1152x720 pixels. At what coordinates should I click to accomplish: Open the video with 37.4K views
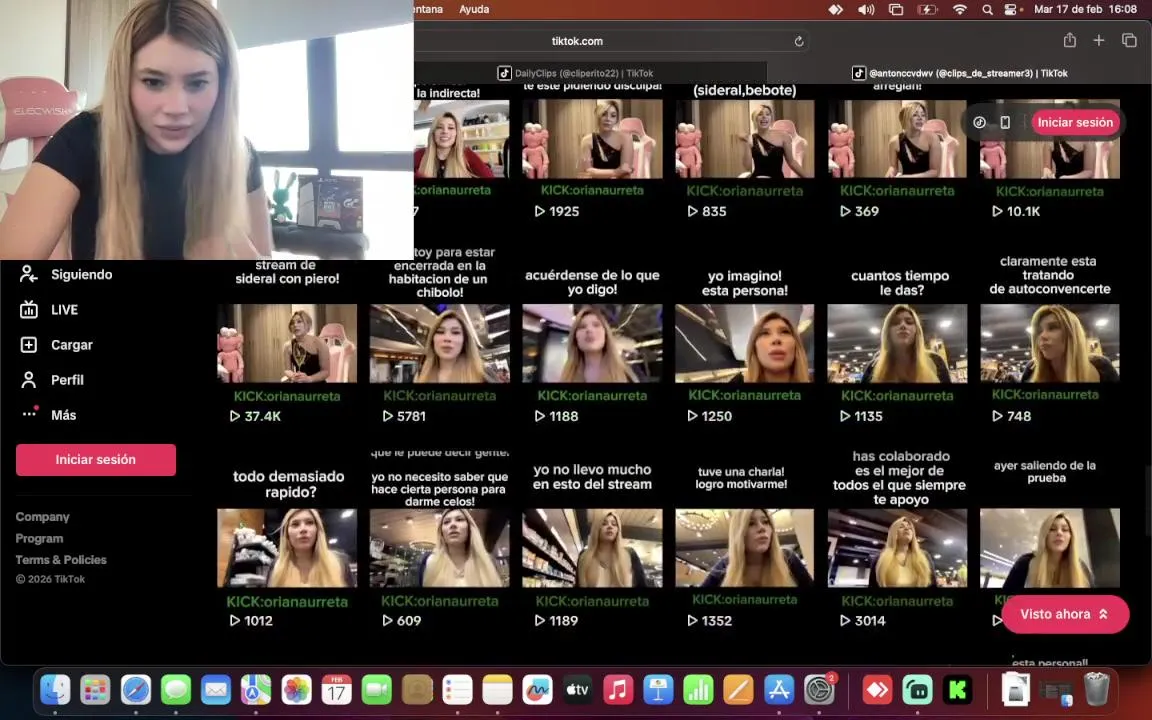(x=287, y=343)
